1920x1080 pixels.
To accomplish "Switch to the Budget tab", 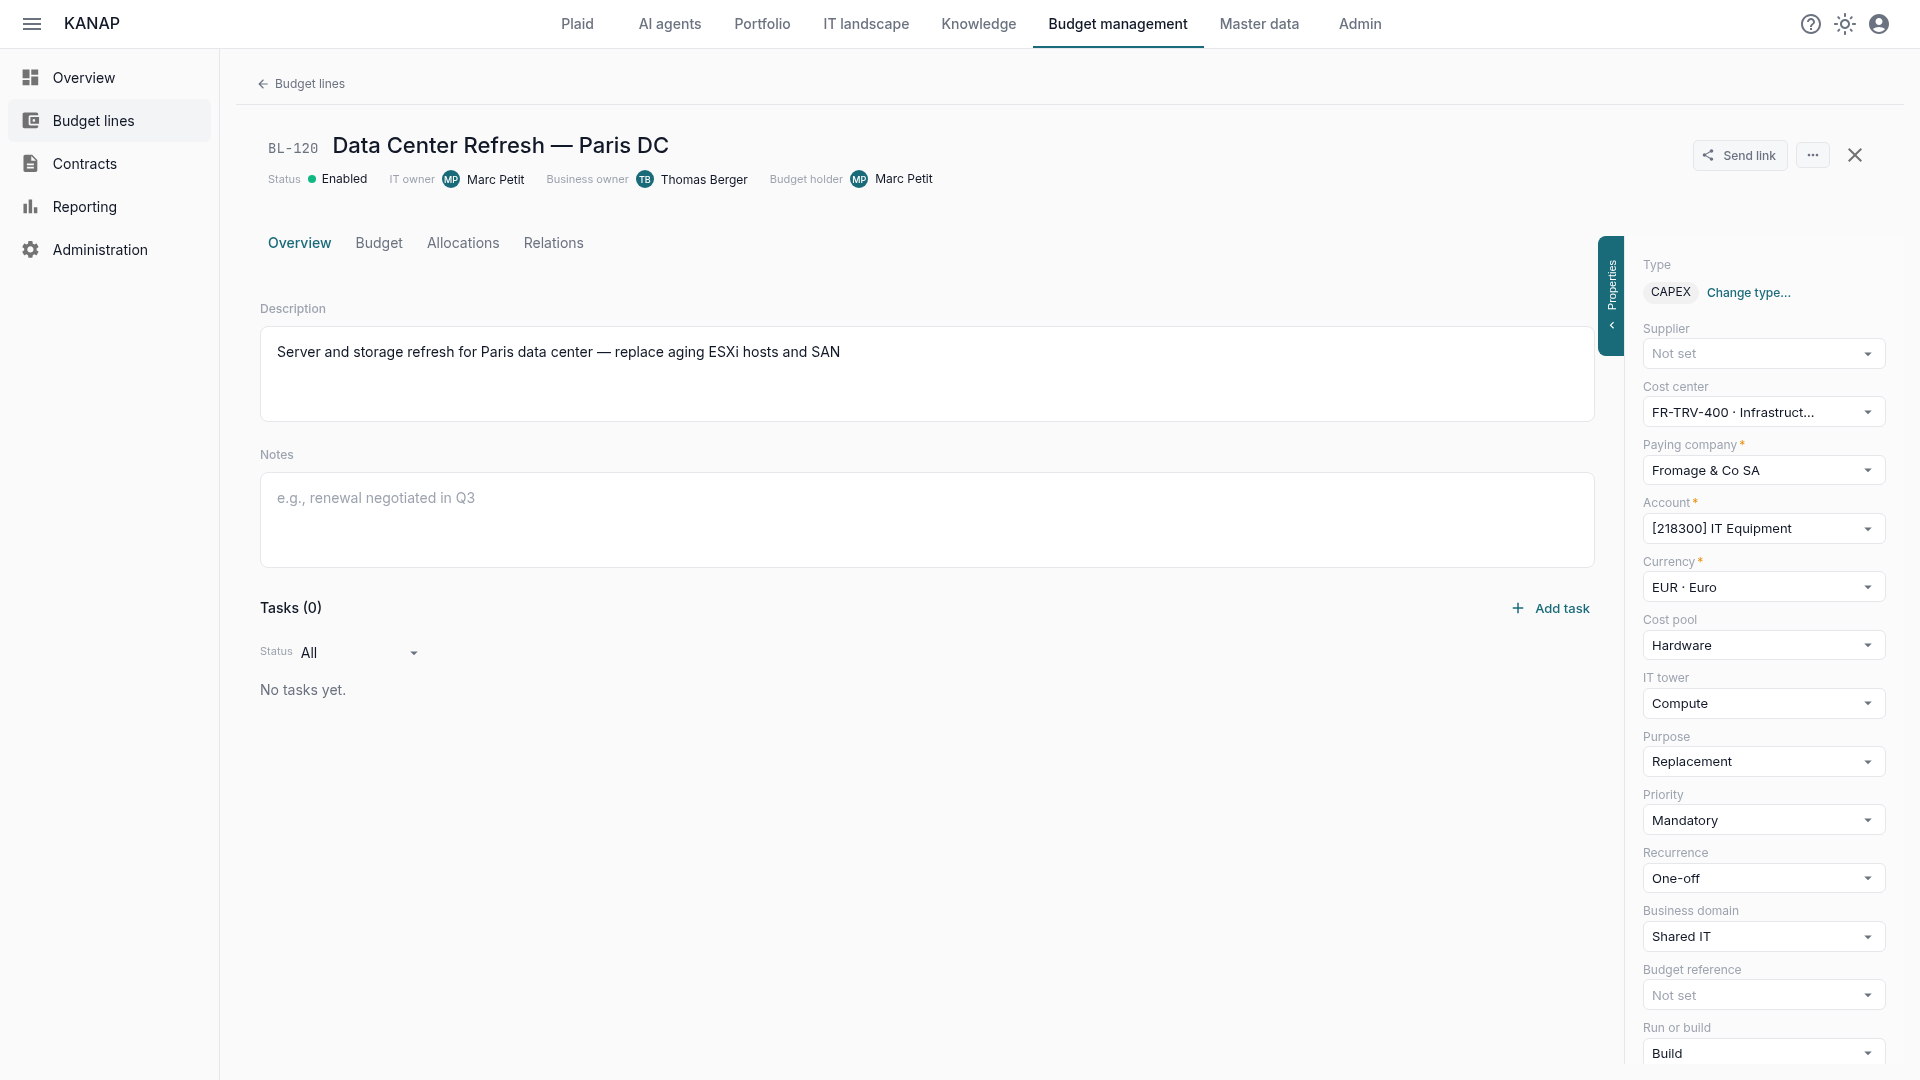I will (x=379, y=243).
